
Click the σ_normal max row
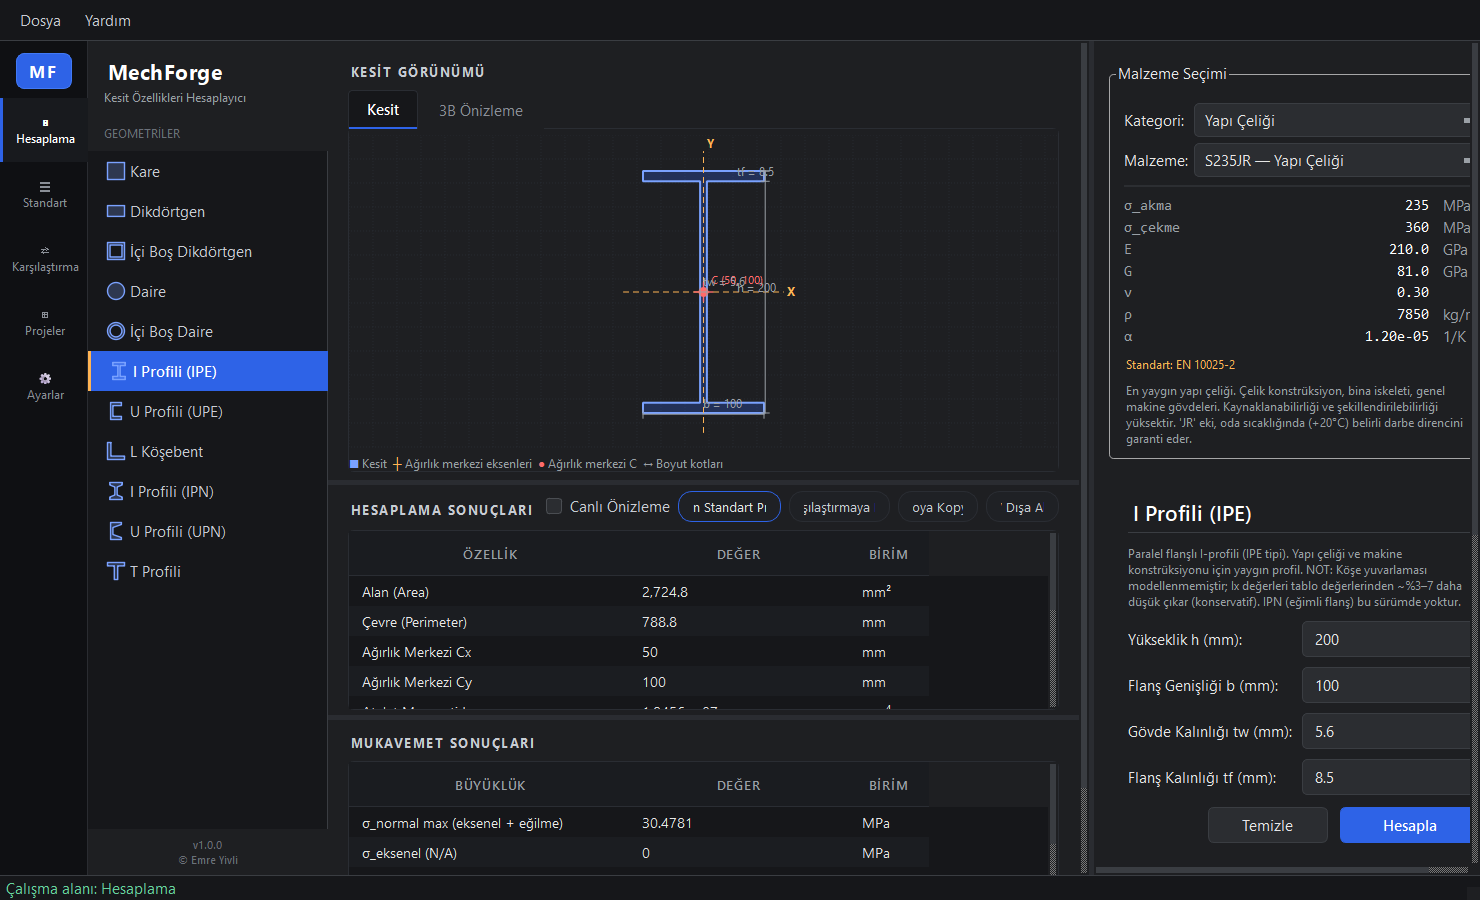pyautogui.click(x=639, y=823)
